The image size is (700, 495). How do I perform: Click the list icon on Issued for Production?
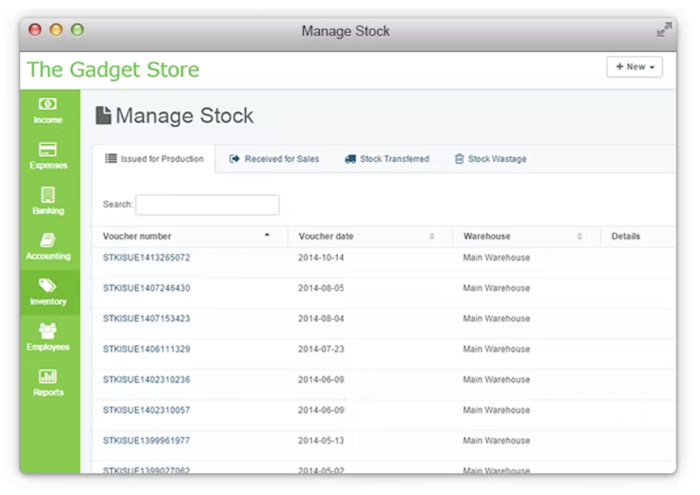(111, 158)
